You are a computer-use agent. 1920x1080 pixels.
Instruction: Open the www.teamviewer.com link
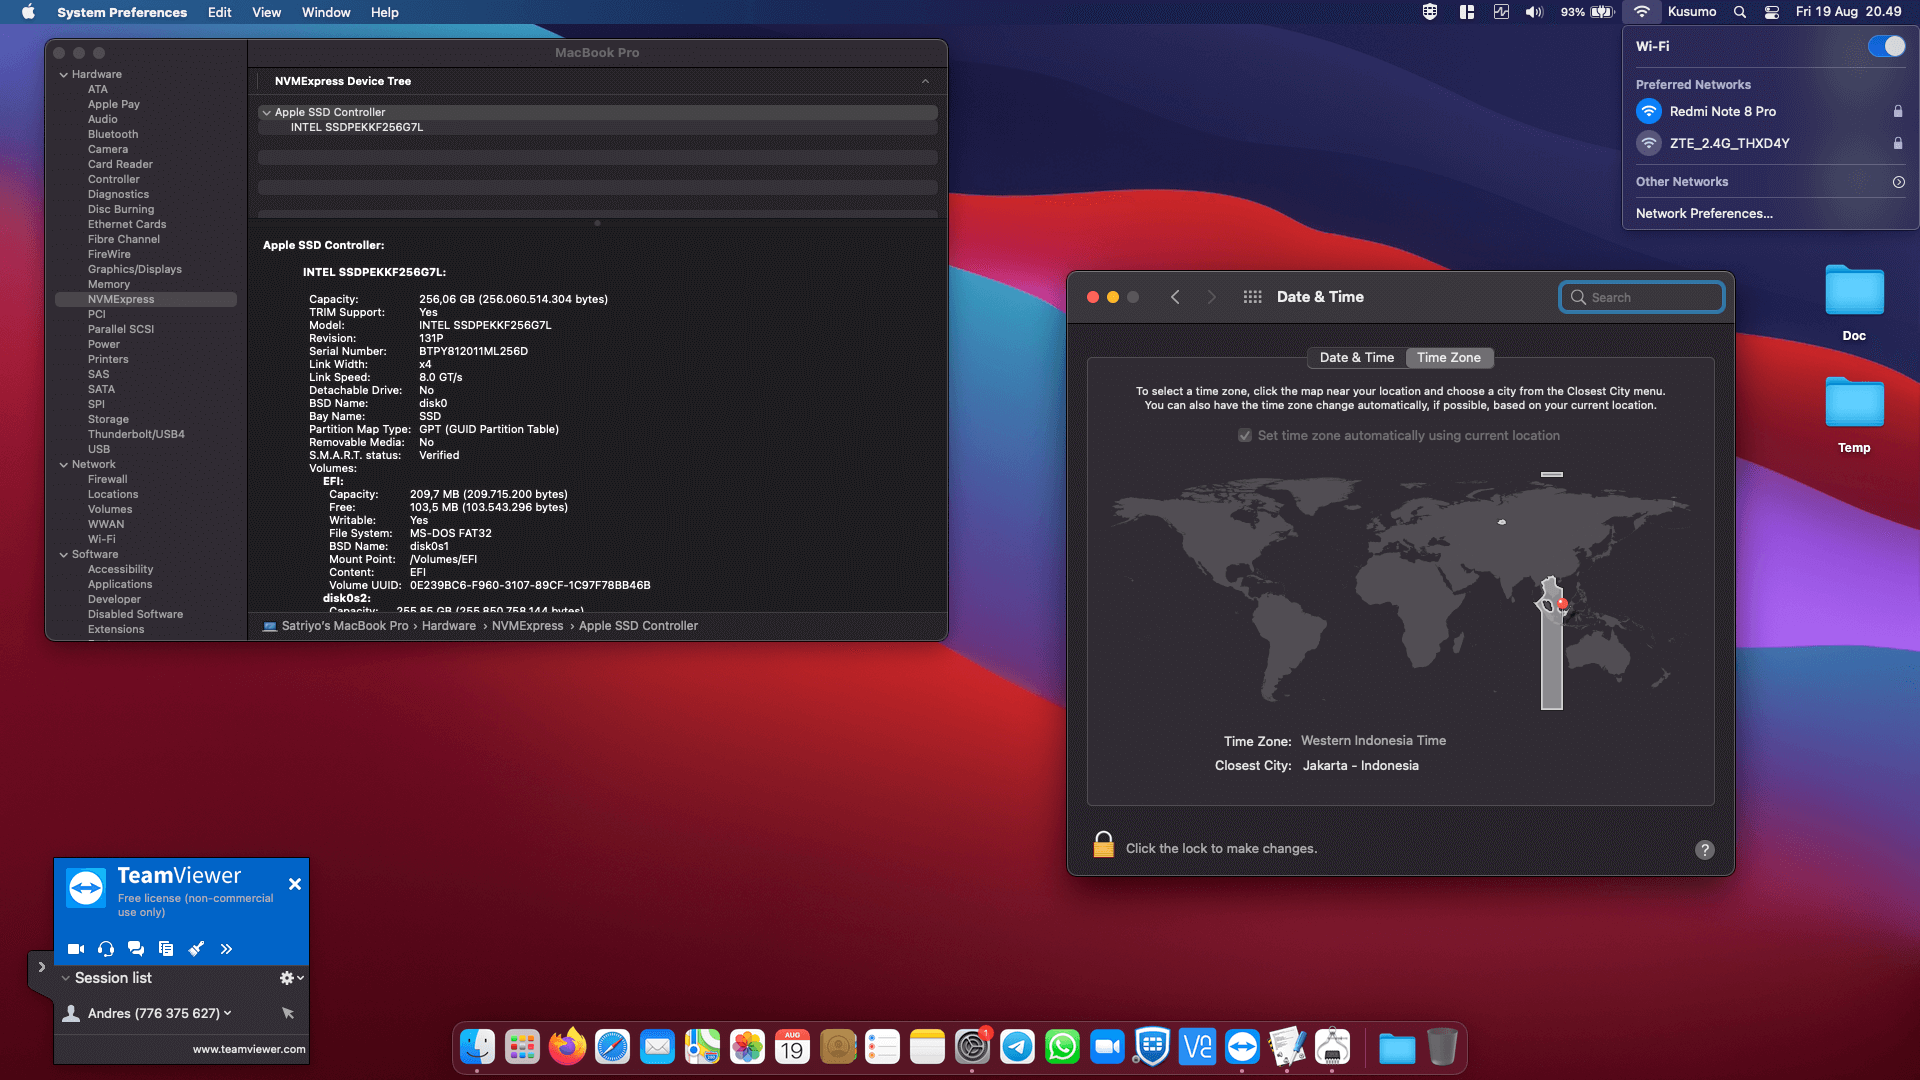(x=249, y=1049)
